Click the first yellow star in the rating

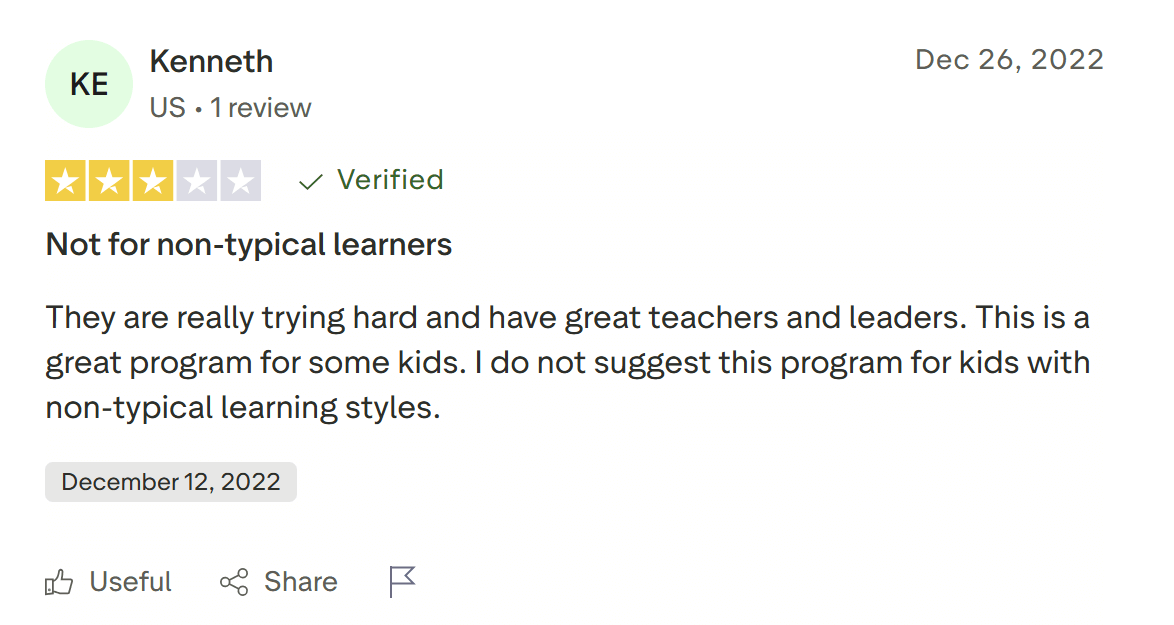tap(66, 180)
